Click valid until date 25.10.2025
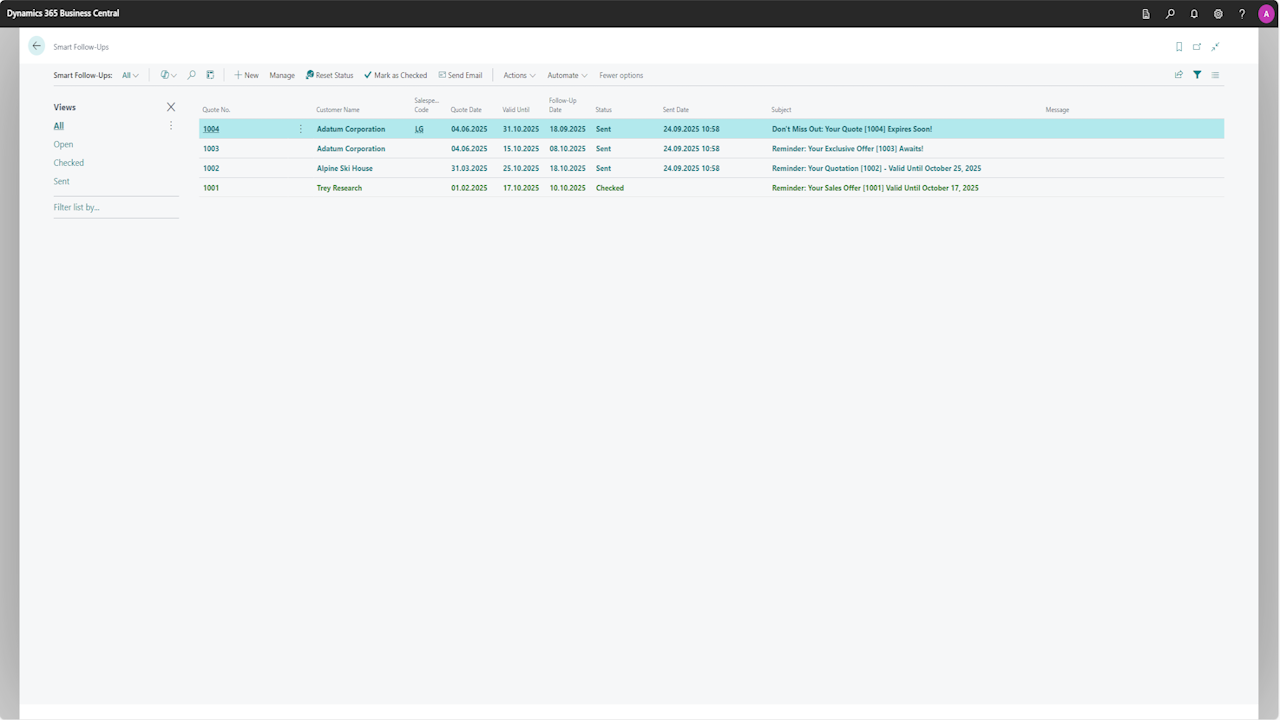Image resolution: width=1280 pixels, height=720 pixels. 521,168
